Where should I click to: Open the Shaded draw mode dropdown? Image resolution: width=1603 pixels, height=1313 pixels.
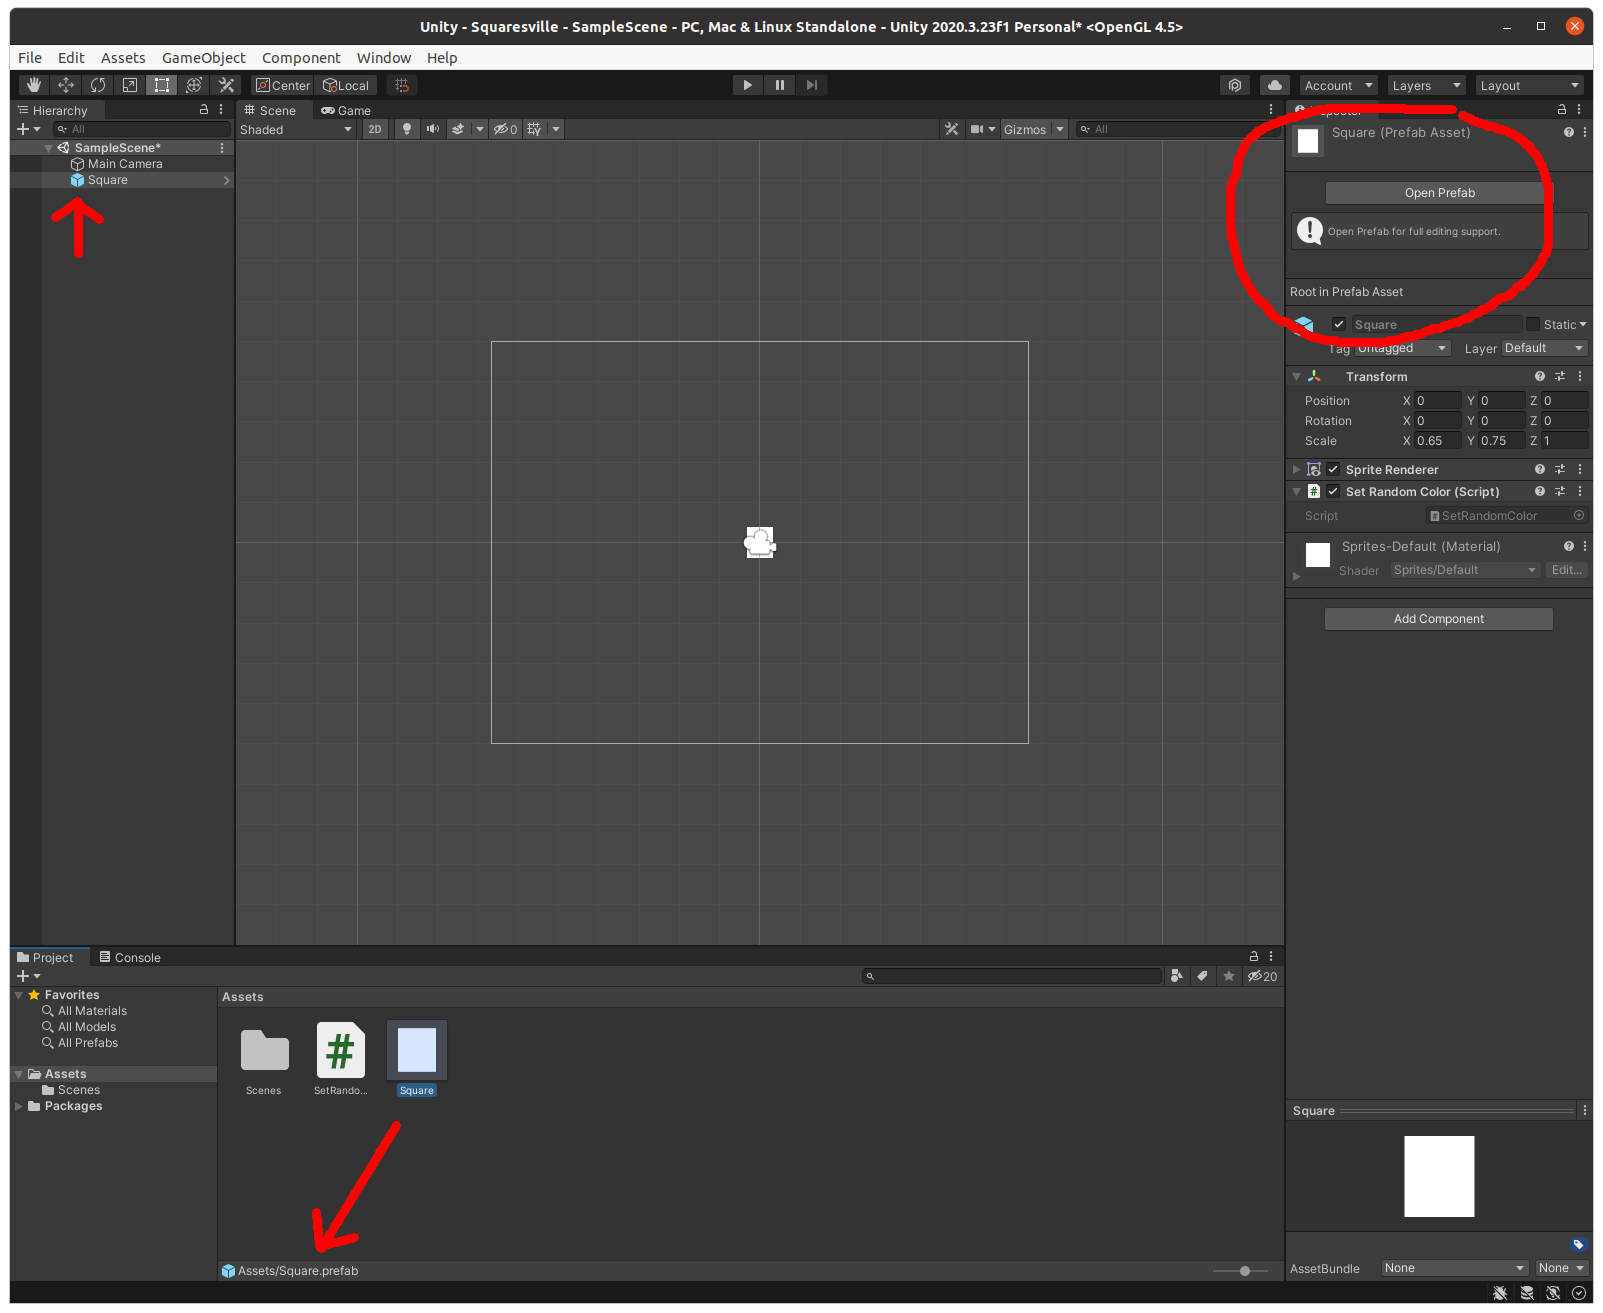point(295,129)
